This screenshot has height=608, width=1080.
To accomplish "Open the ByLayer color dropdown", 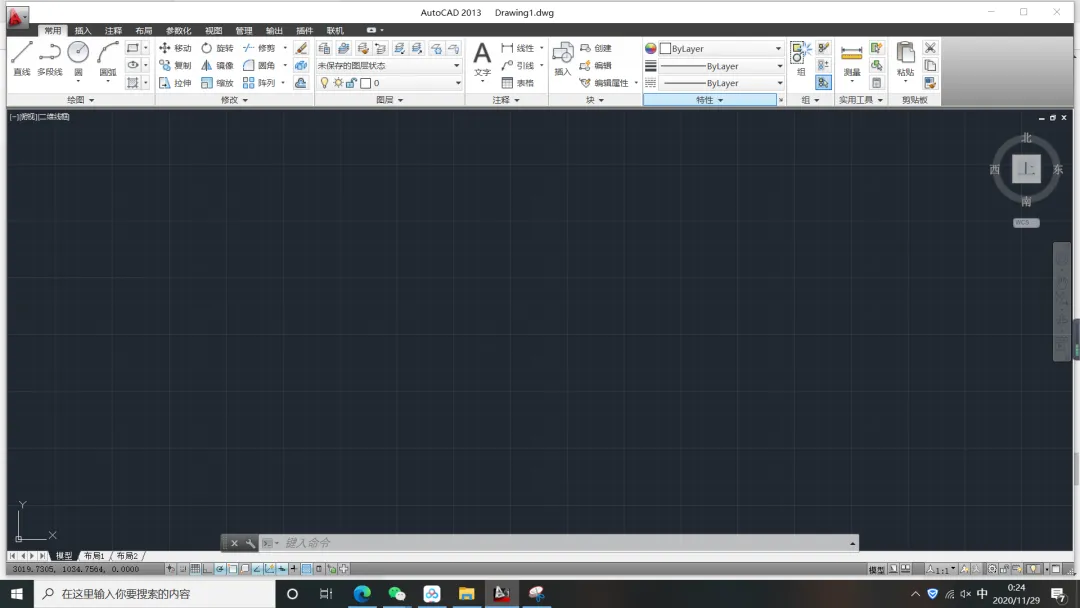I will (720, 48).
